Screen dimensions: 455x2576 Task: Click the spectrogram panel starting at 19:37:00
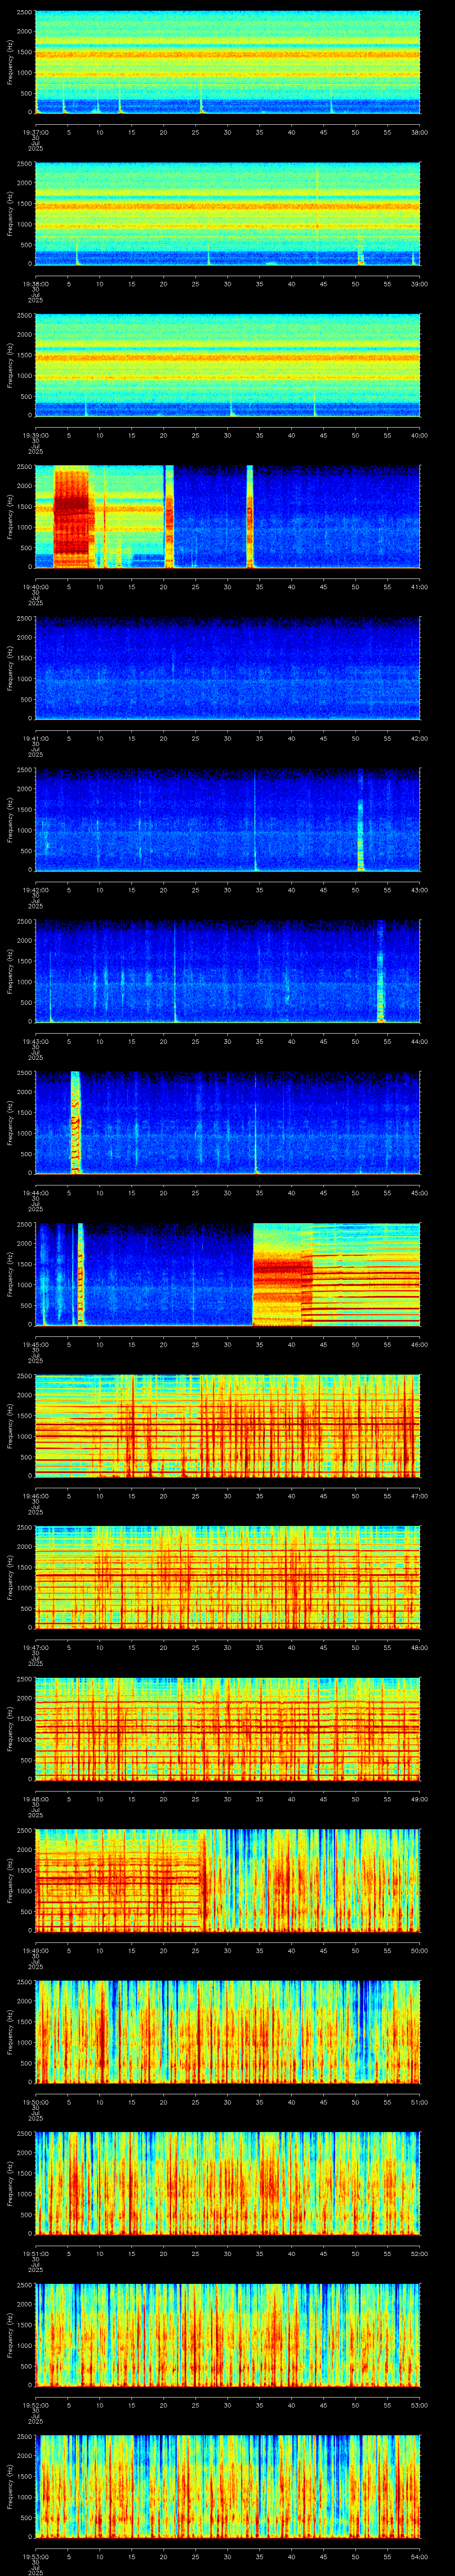(228, 62)
